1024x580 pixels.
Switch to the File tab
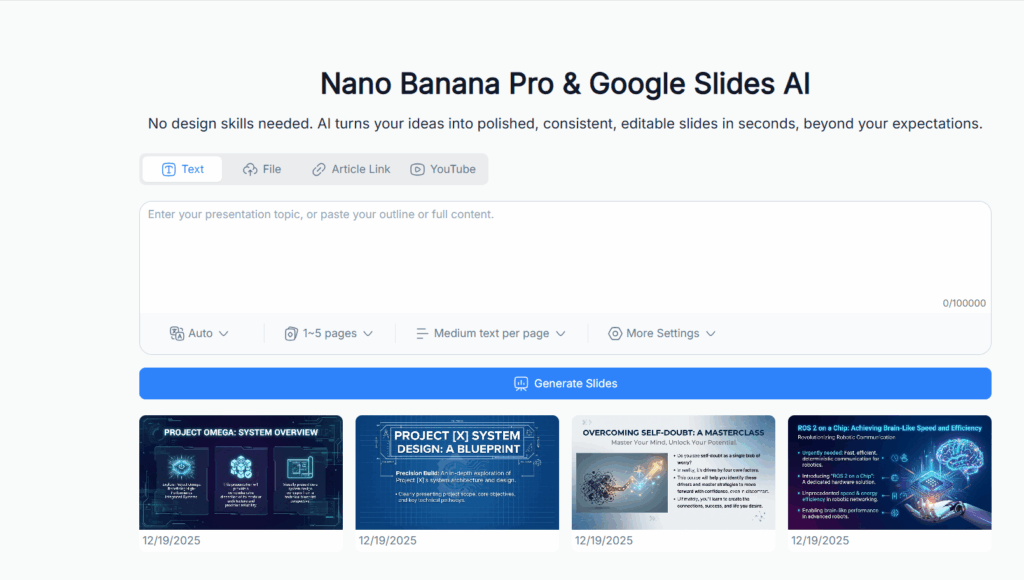click(x=262, y=169)
